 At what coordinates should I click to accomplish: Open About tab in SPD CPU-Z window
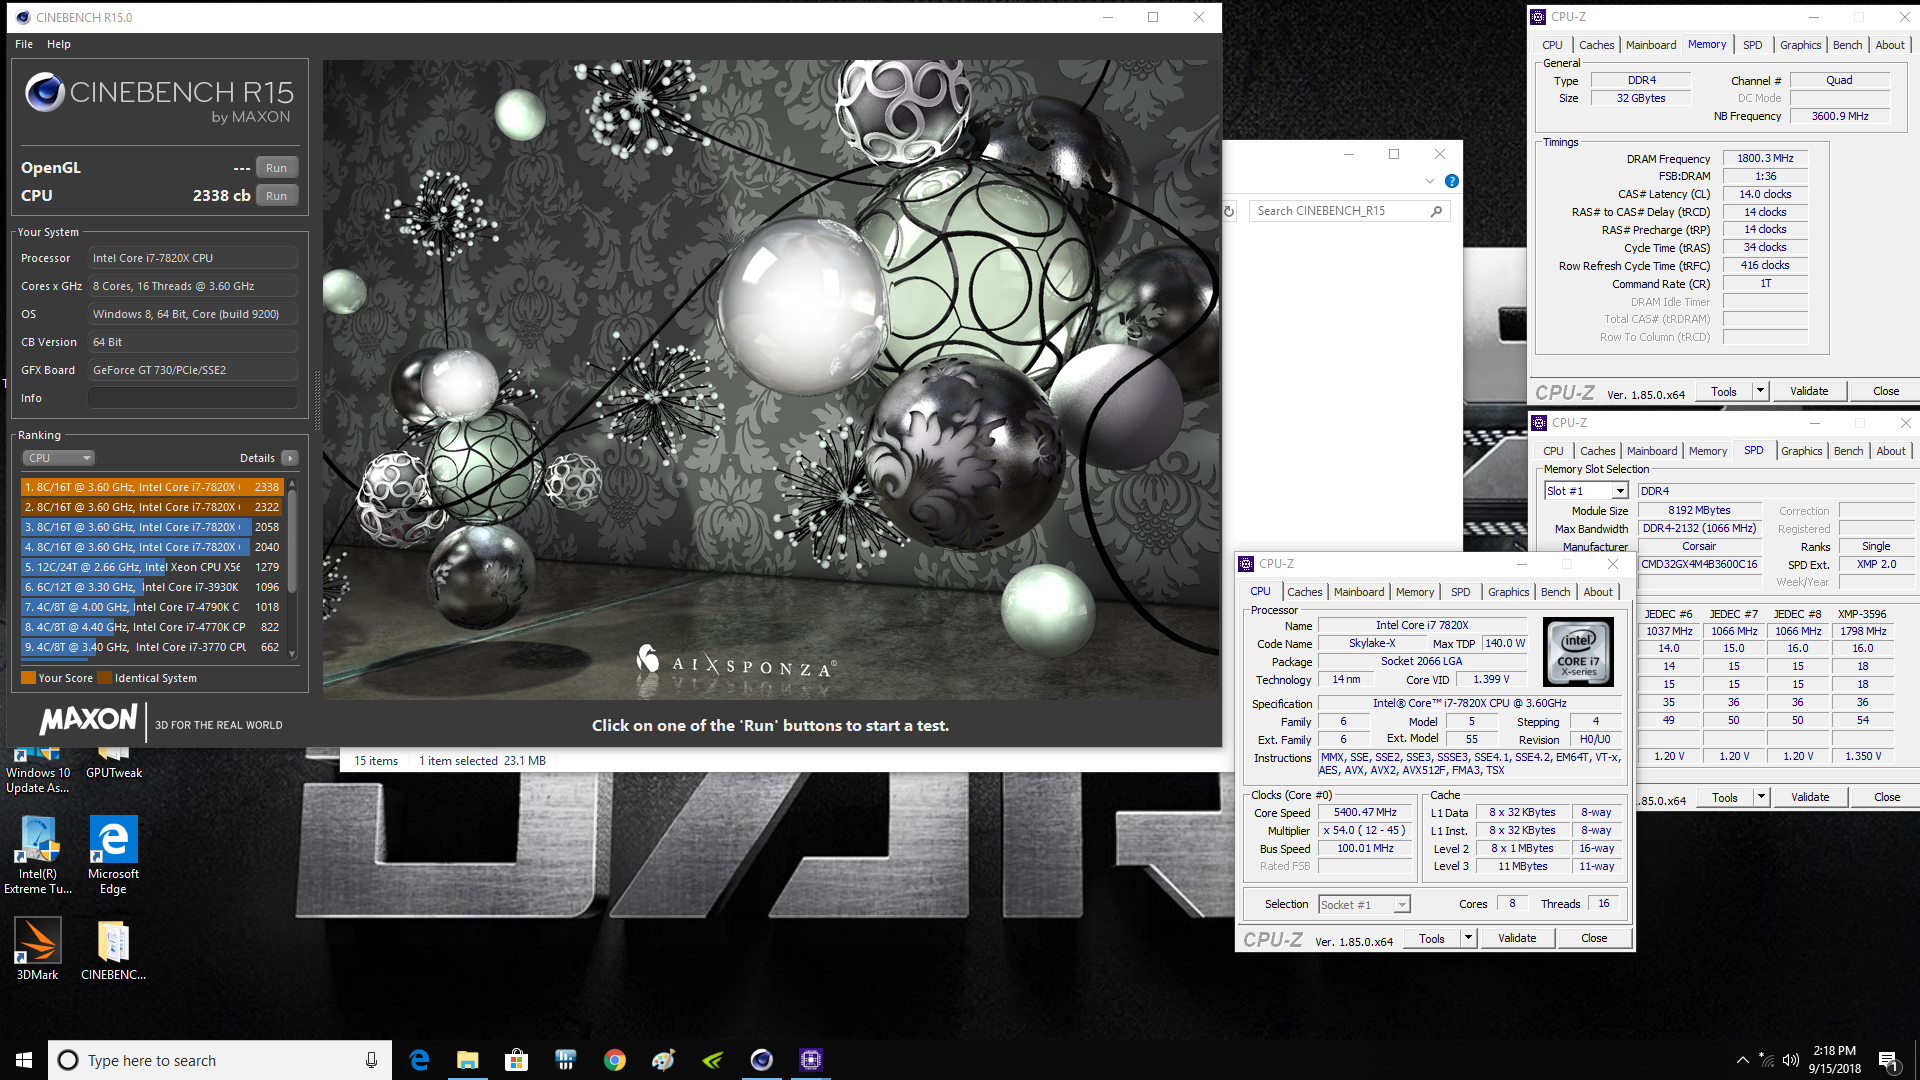(x=1890, y=451)
